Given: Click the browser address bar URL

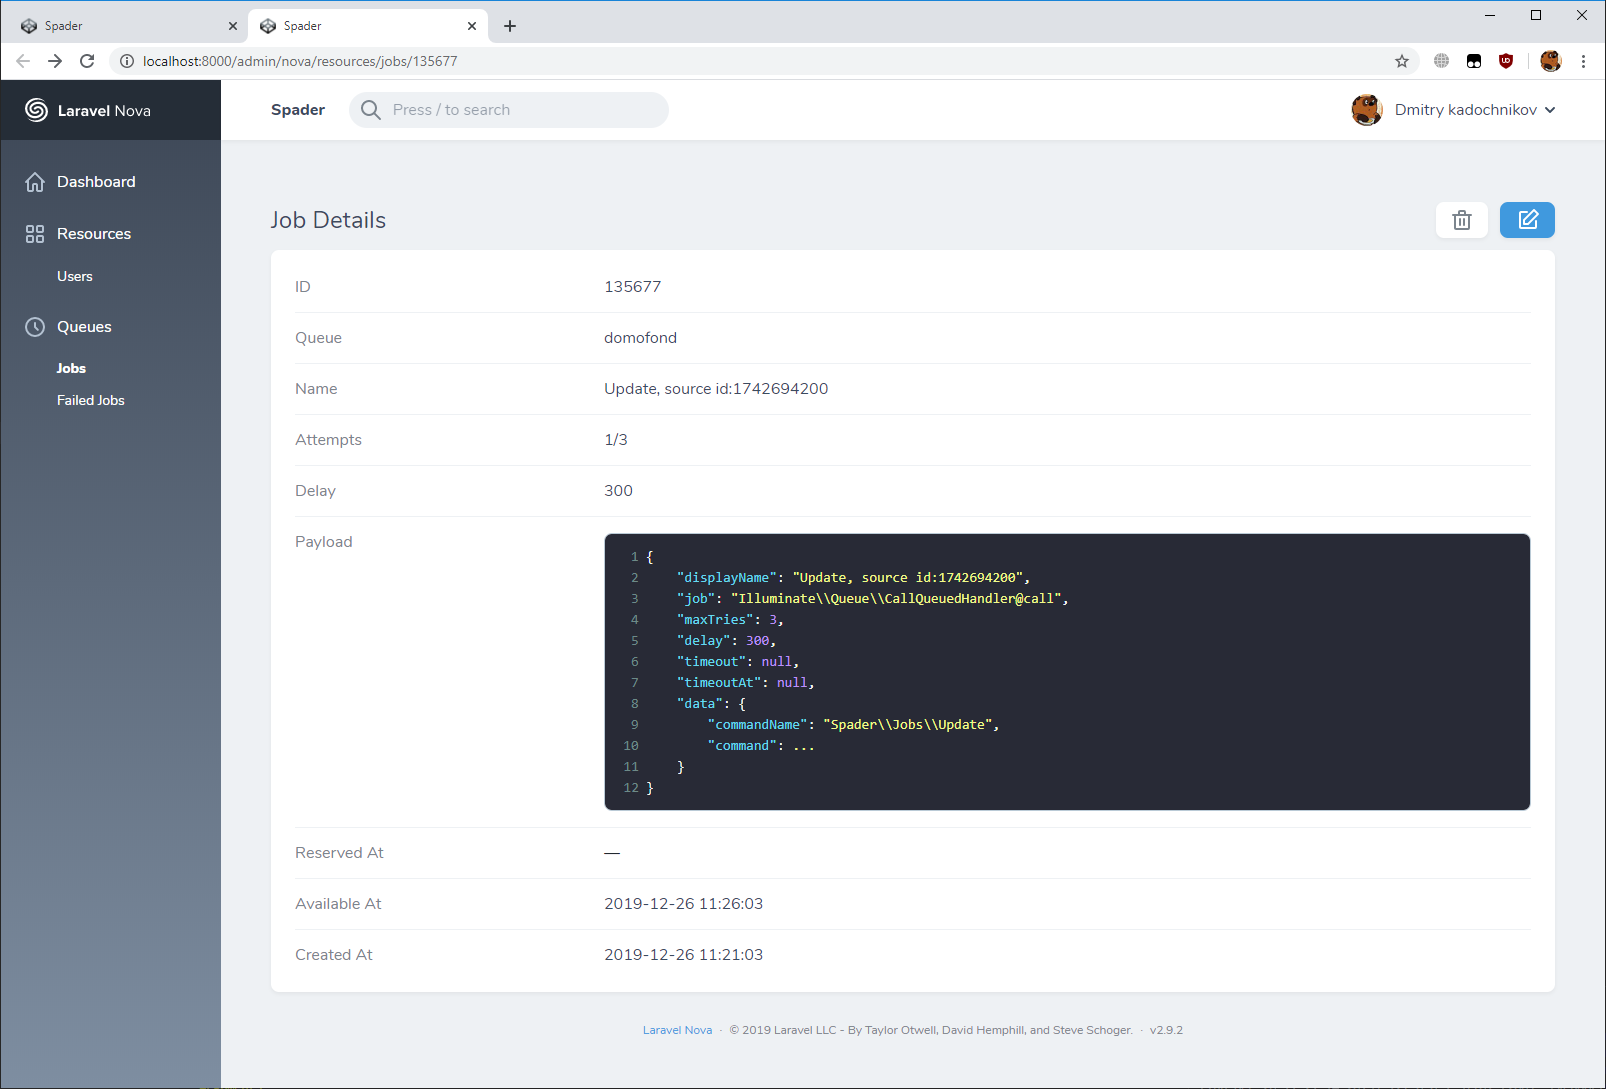Looking at the screenshot, I should coord(300,61).
